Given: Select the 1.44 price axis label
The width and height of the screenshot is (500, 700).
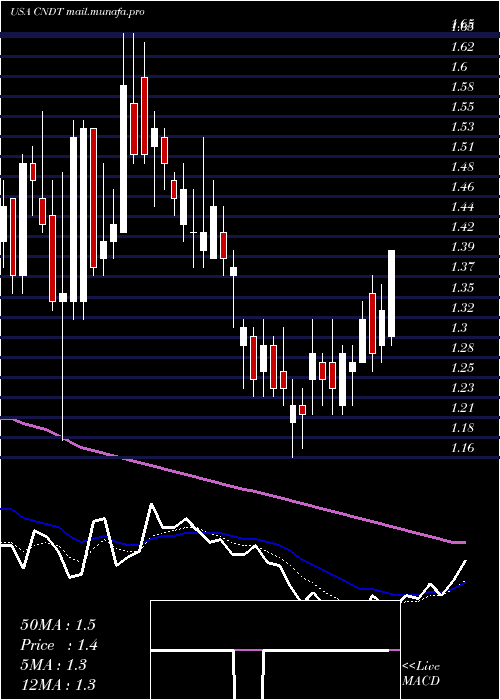Looking at the screenshot, I should (x=462, y=207).
